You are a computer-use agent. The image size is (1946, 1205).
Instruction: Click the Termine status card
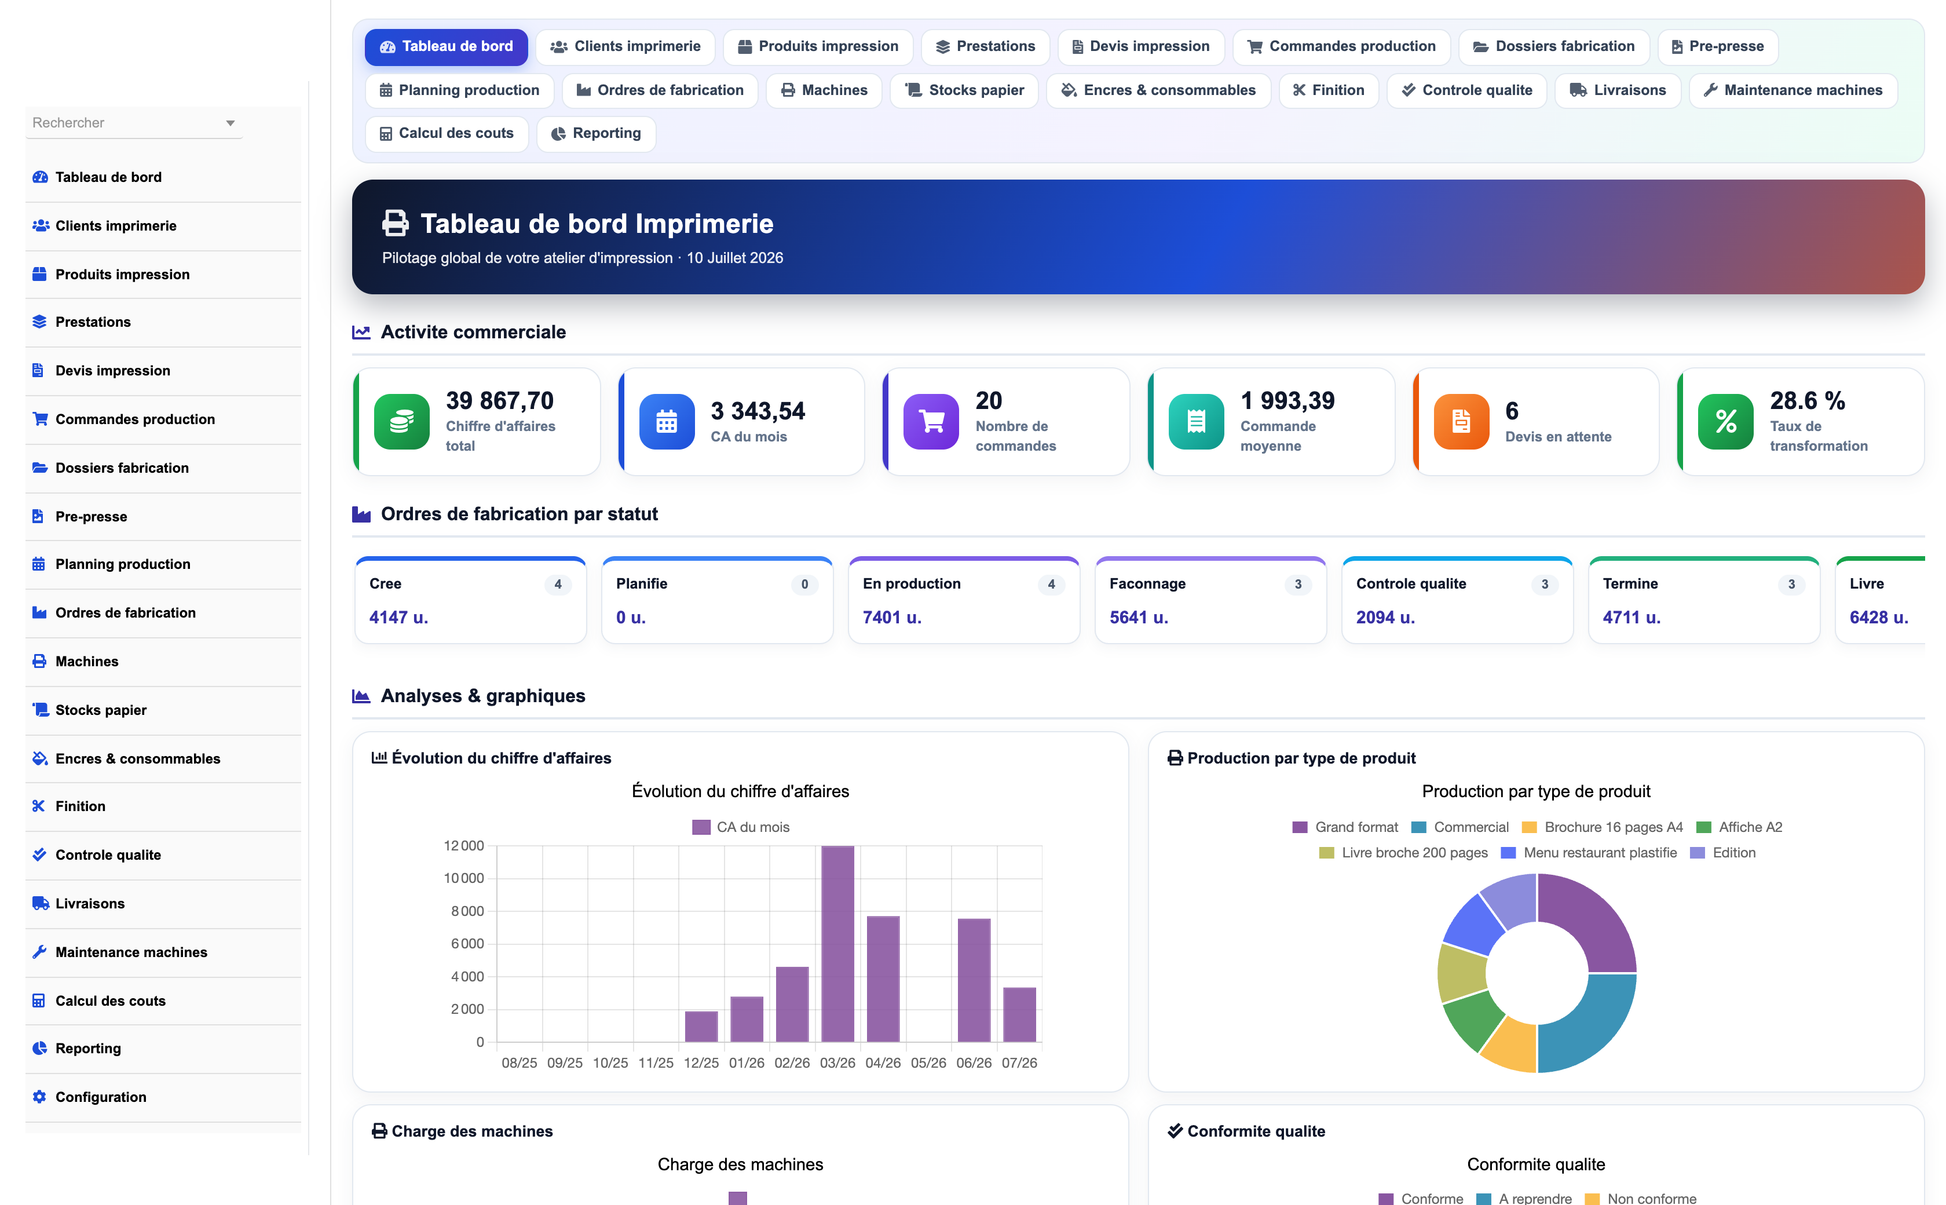coord(1704,600)
